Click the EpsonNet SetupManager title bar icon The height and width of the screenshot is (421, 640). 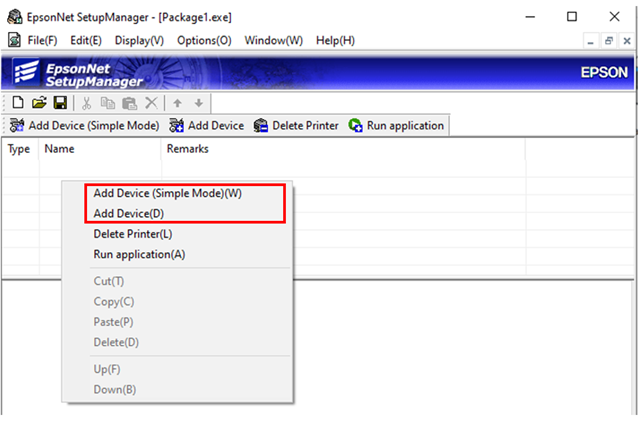pos(15,17)
